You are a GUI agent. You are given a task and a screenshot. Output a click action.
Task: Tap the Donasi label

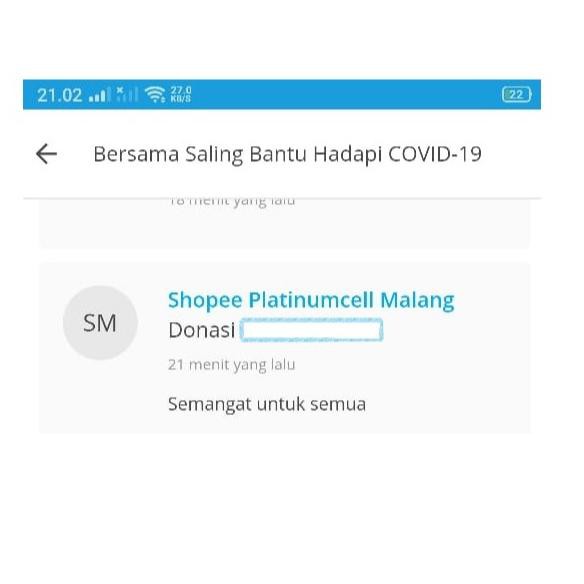pos(201,330)
